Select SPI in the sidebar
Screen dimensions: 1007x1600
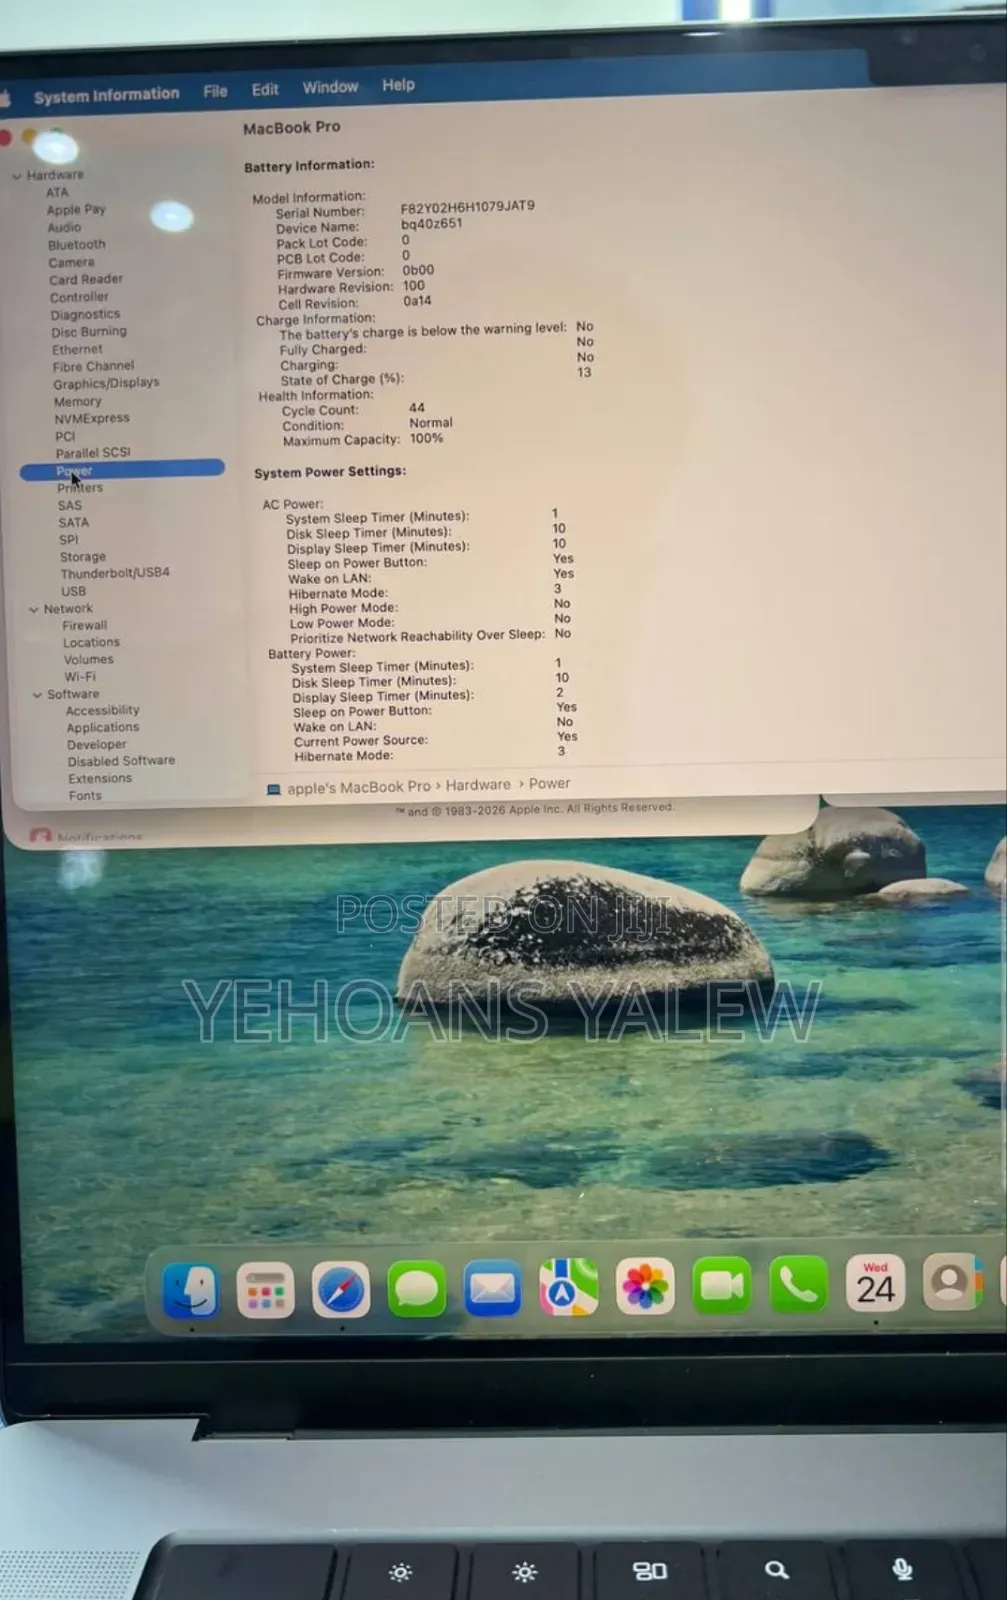(68, 539)
